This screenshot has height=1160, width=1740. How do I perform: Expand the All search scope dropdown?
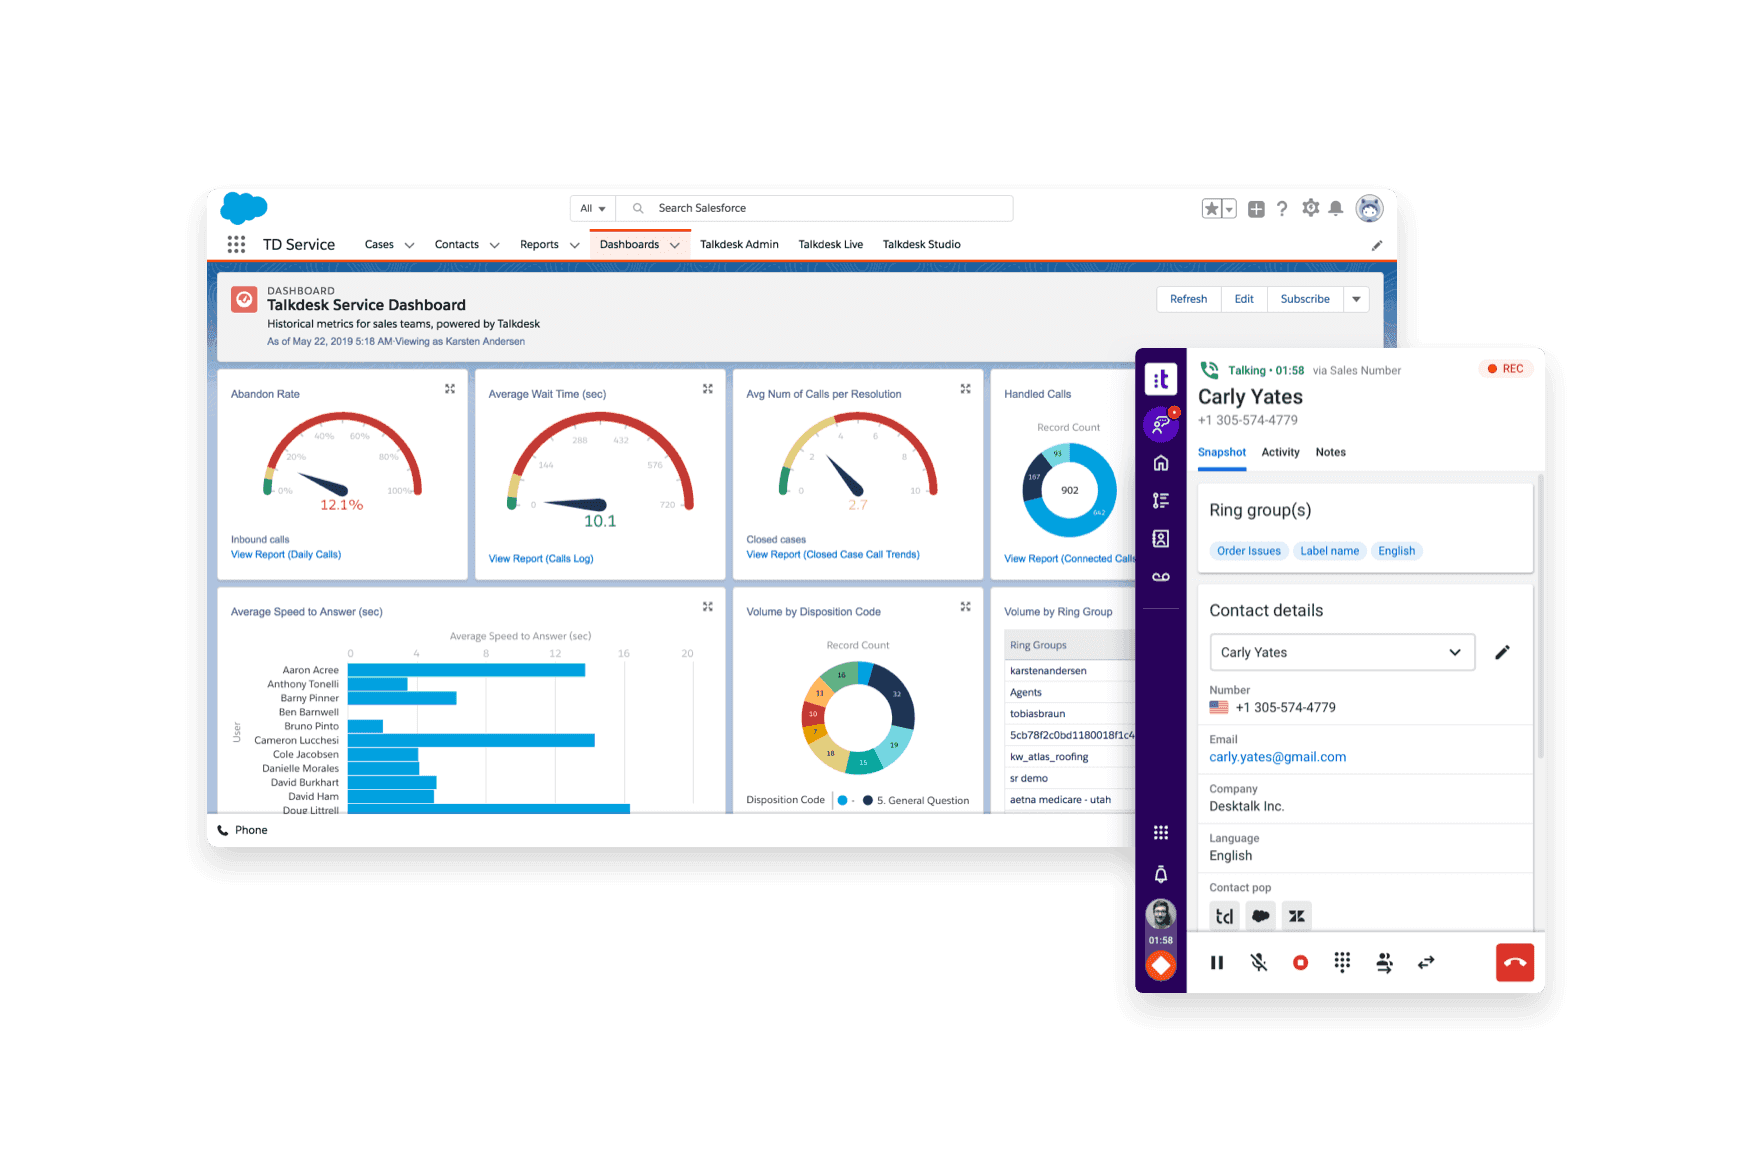coord(593,208)
